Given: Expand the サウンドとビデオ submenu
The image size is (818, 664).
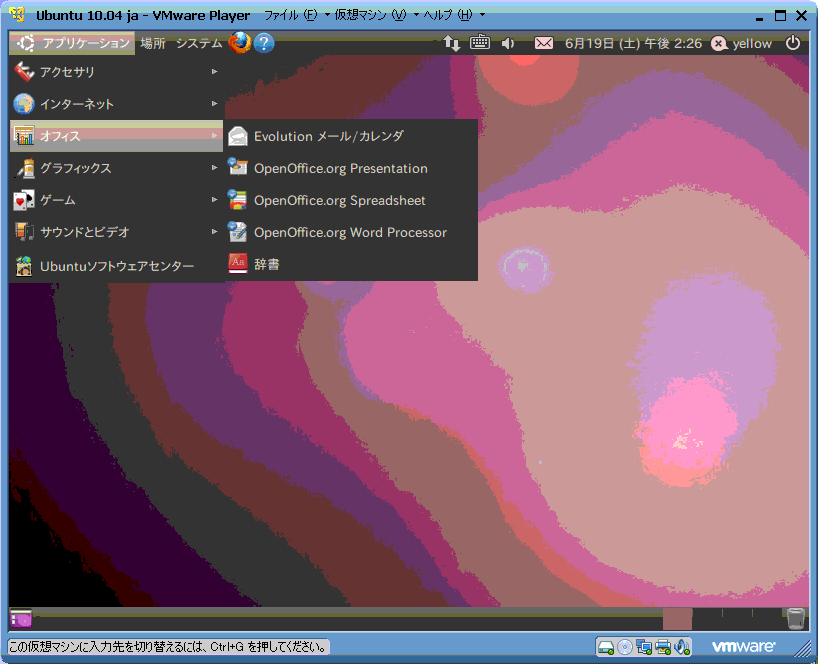Looking at the screenshot, I should tap(117, 232).
